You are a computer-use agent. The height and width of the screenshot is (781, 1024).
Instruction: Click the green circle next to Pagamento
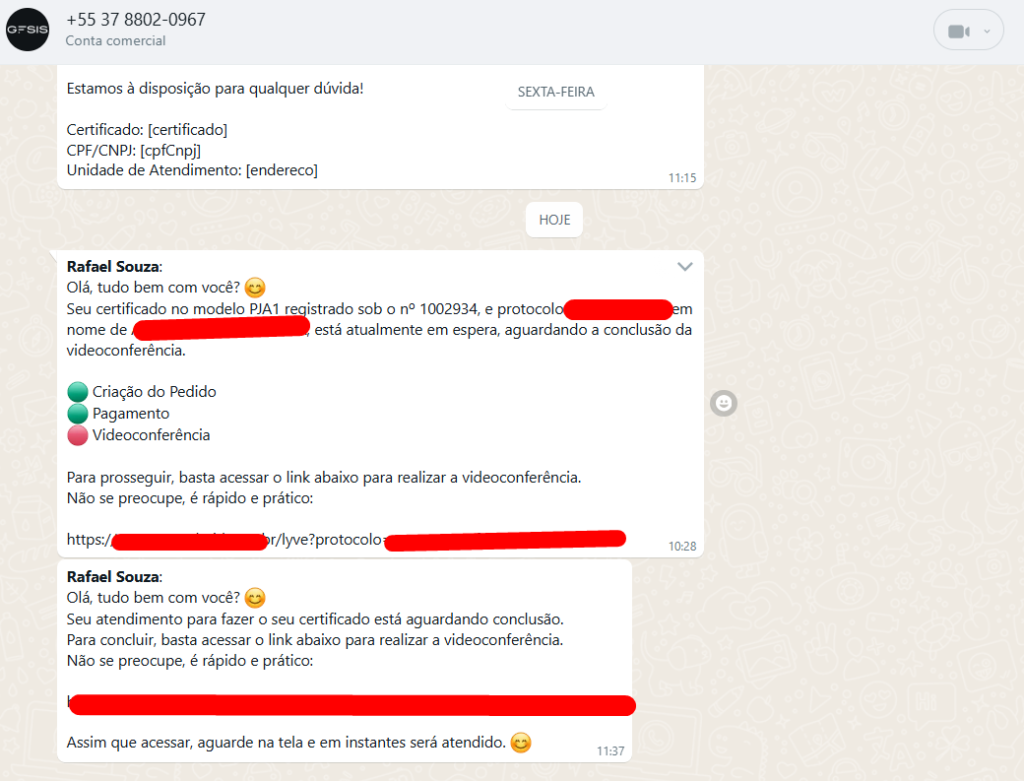tap(78, 413)
